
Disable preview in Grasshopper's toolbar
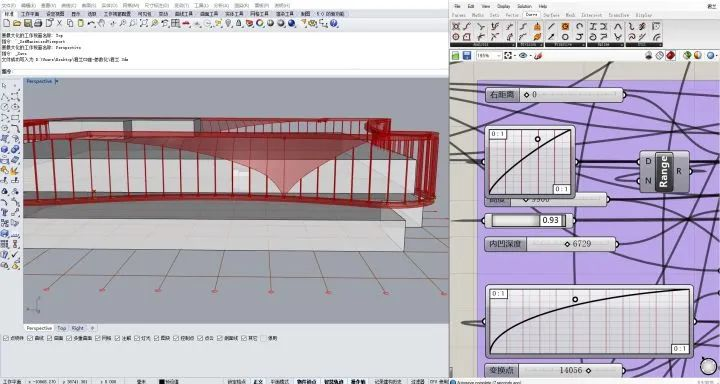[649, 56]
